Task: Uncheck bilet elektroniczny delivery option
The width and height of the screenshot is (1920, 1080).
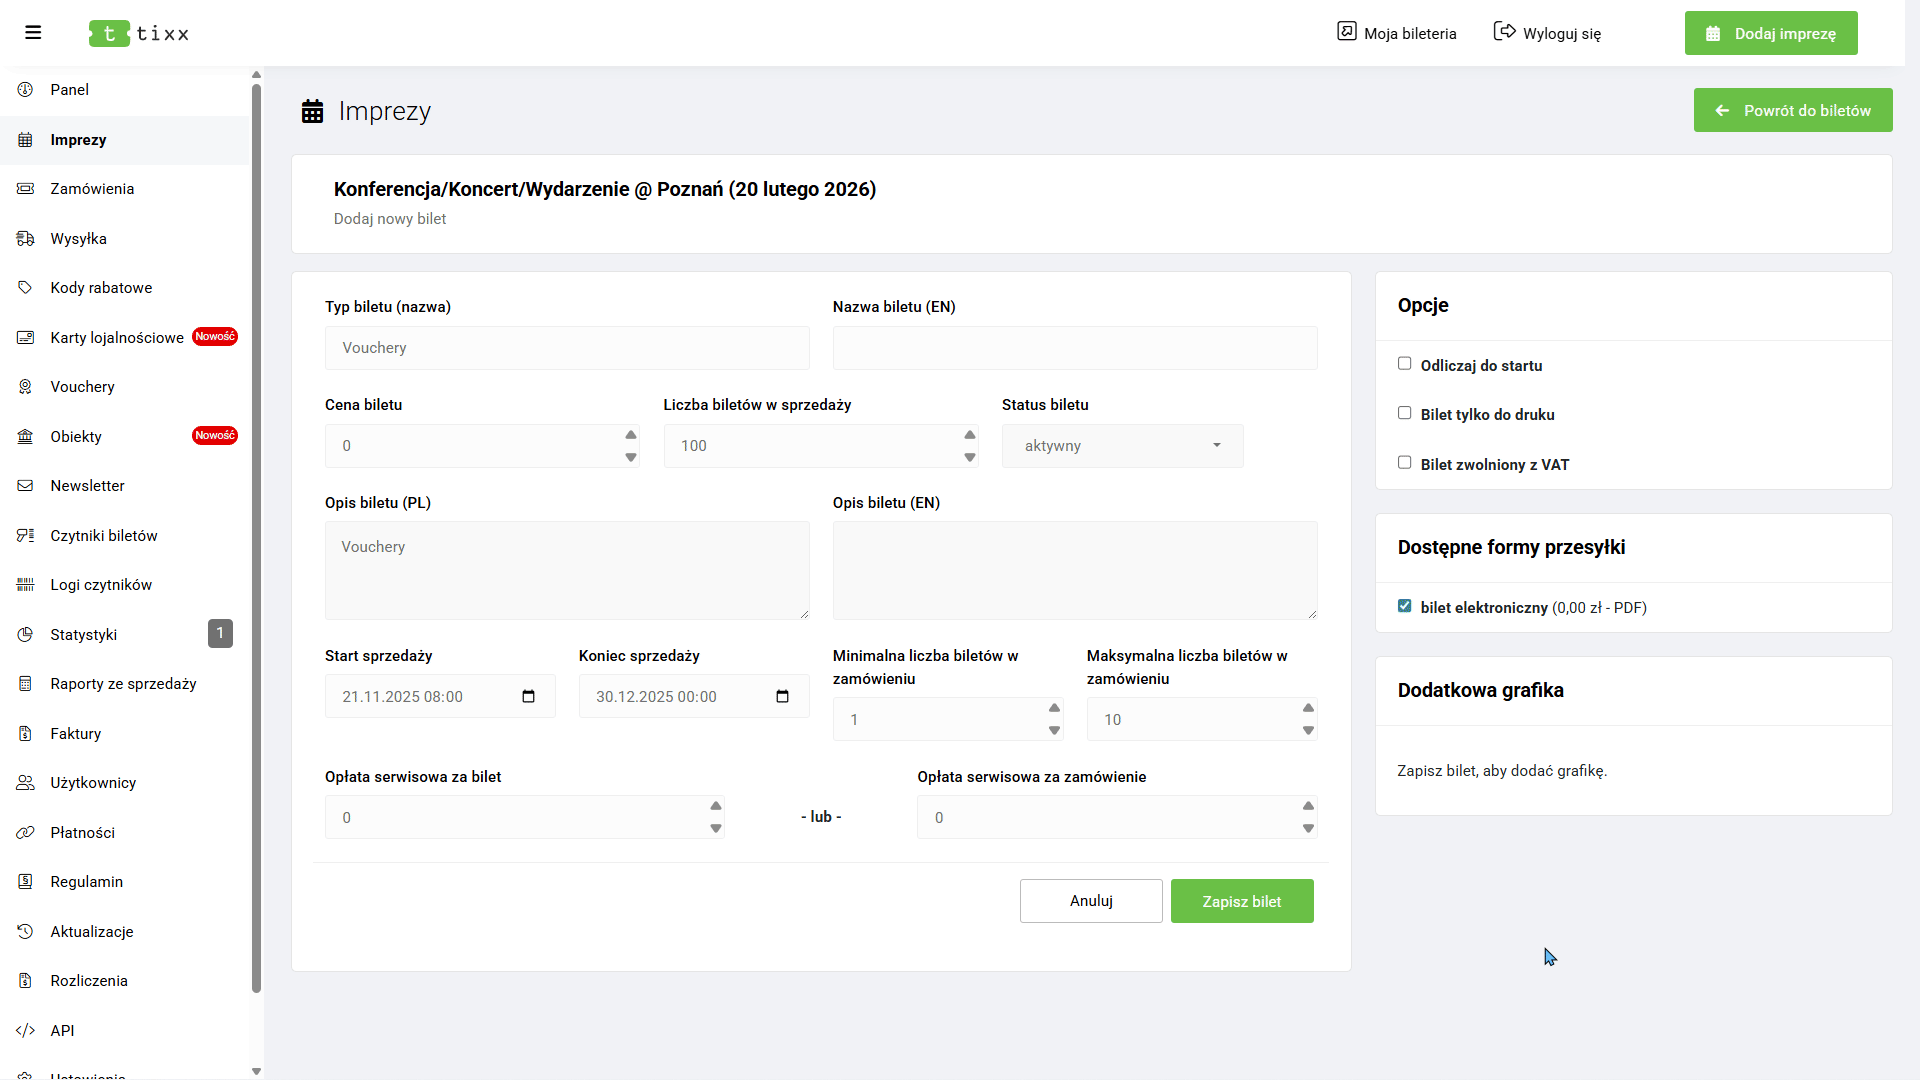Action: click(1404, 606)
